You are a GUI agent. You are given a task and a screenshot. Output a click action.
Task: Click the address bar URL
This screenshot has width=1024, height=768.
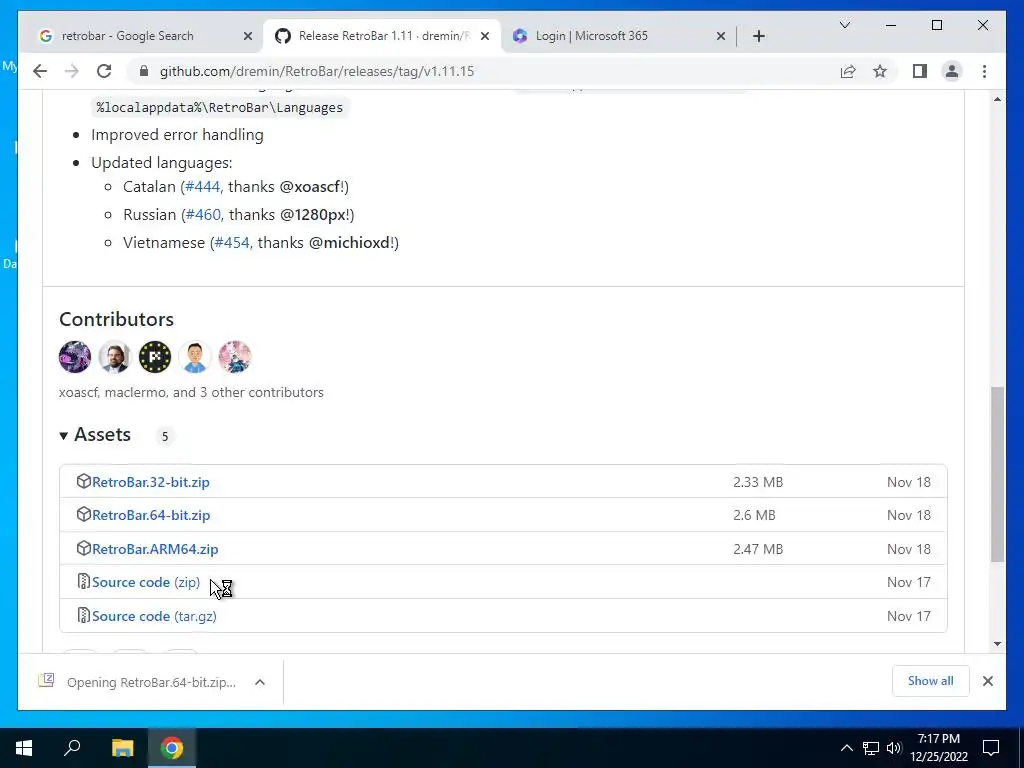tap(317, 71)
